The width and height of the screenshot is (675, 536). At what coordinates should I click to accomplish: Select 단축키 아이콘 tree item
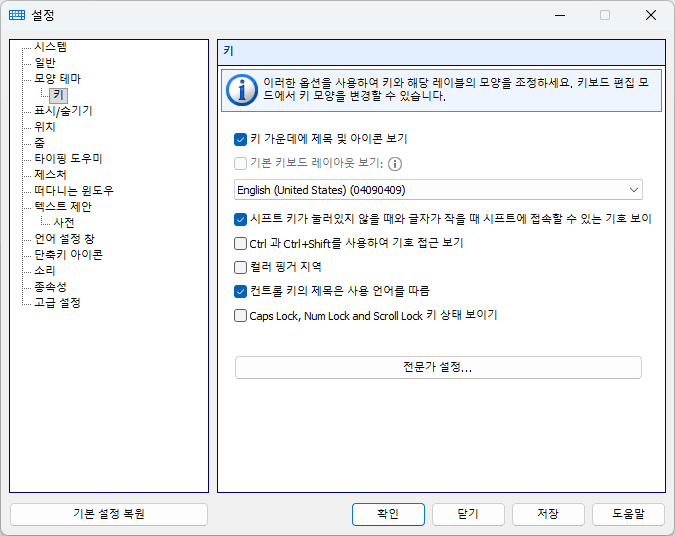click(x=68, y=255)
